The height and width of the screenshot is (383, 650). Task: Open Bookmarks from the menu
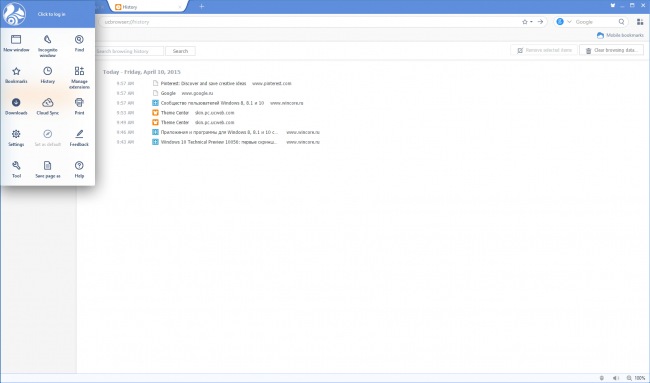tap(16, 75)
